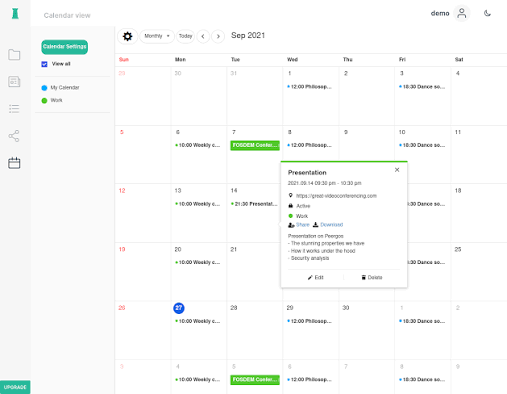Open 18:30 Dance event on Sept 10

tap(423, 145)
